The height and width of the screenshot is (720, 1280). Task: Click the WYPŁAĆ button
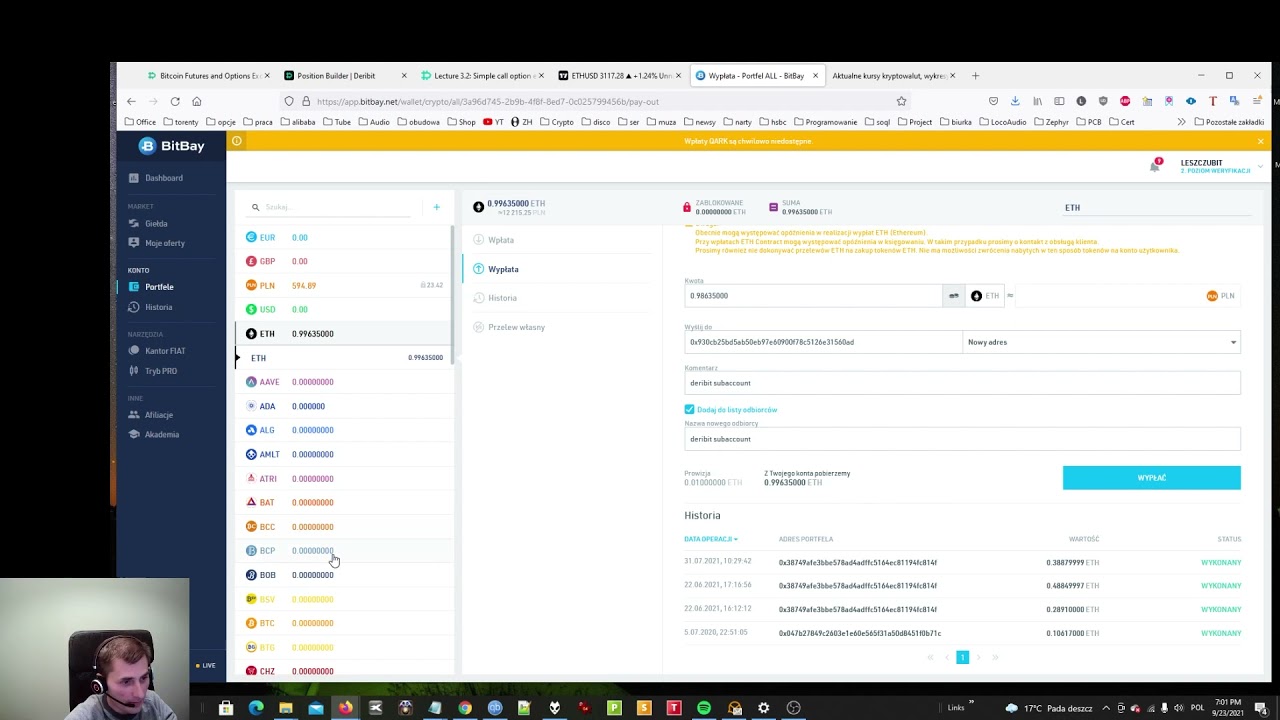(x=1152, y=478)
